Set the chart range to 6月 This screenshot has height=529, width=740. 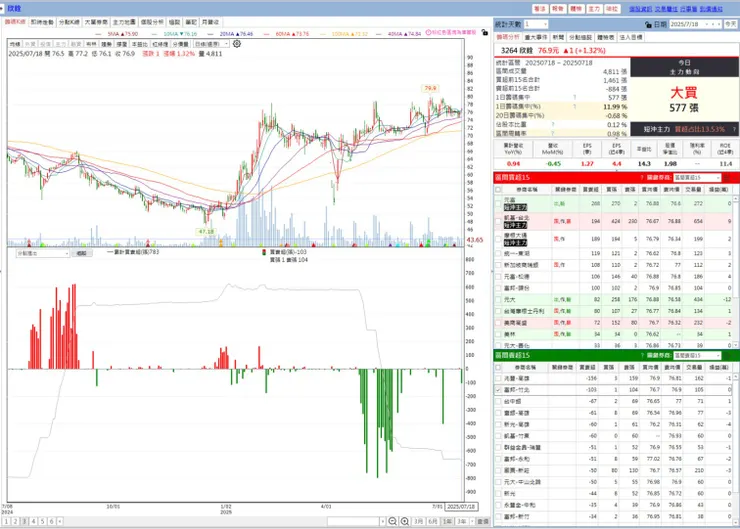(x=433, y=521)
